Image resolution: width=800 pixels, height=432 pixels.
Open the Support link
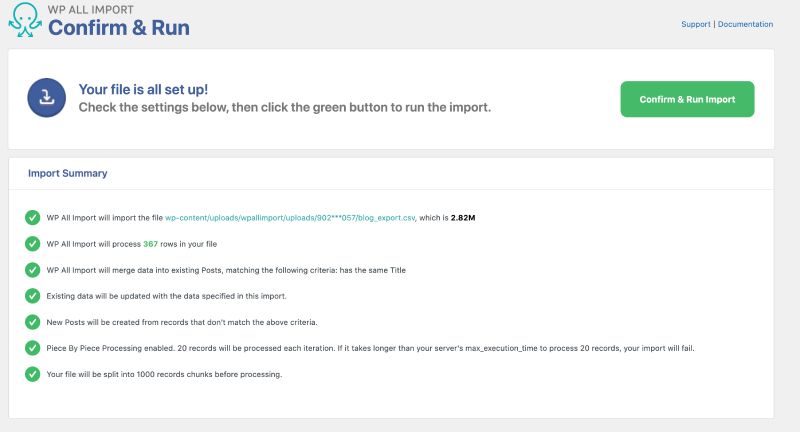695,24
